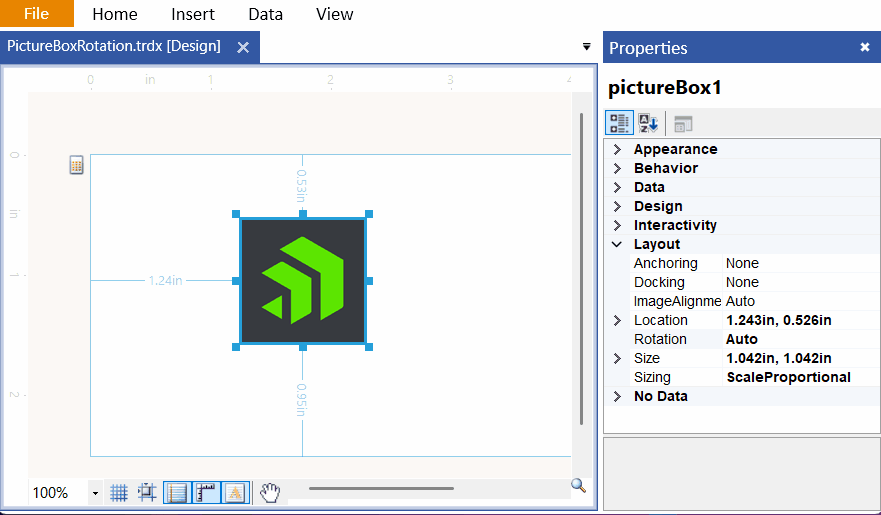Toggle the grid display
Image resolution: width=881 pixels, height=515 pixels.
pyautogui.click(x=119, y=493)
